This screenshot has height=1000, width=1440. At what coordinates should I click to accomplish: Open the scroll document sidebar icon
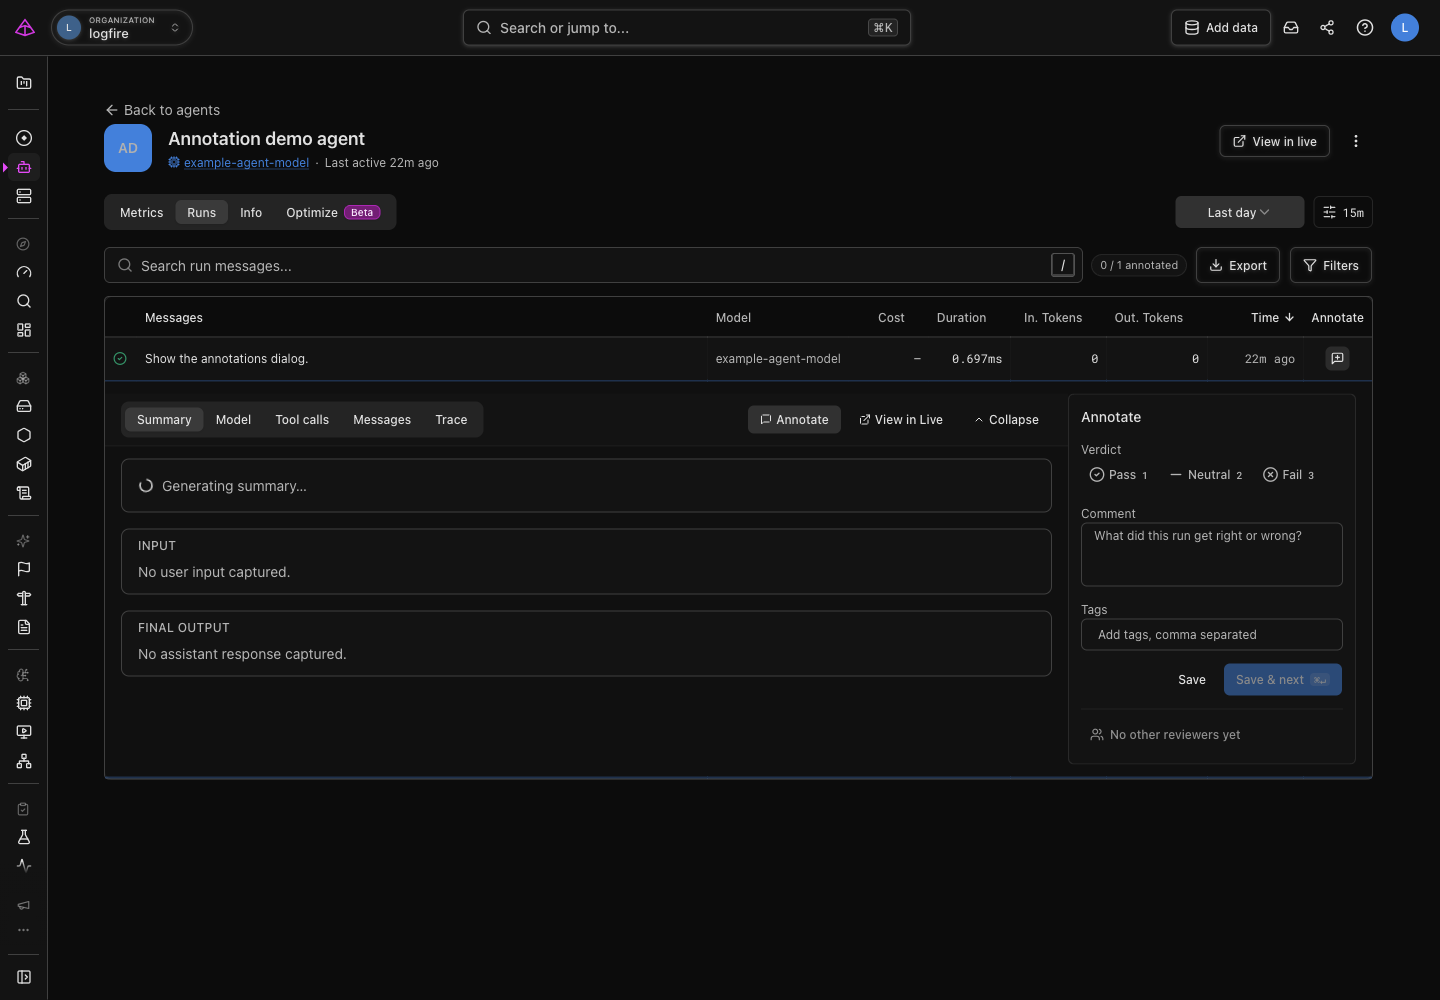(x=24, y=493)
